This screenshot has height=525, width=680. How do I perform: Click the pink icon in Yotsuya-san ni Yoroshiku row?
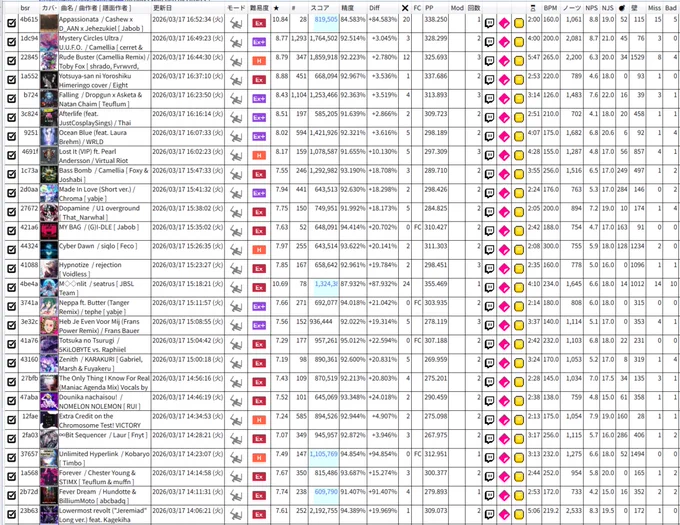tap(504, 80)
